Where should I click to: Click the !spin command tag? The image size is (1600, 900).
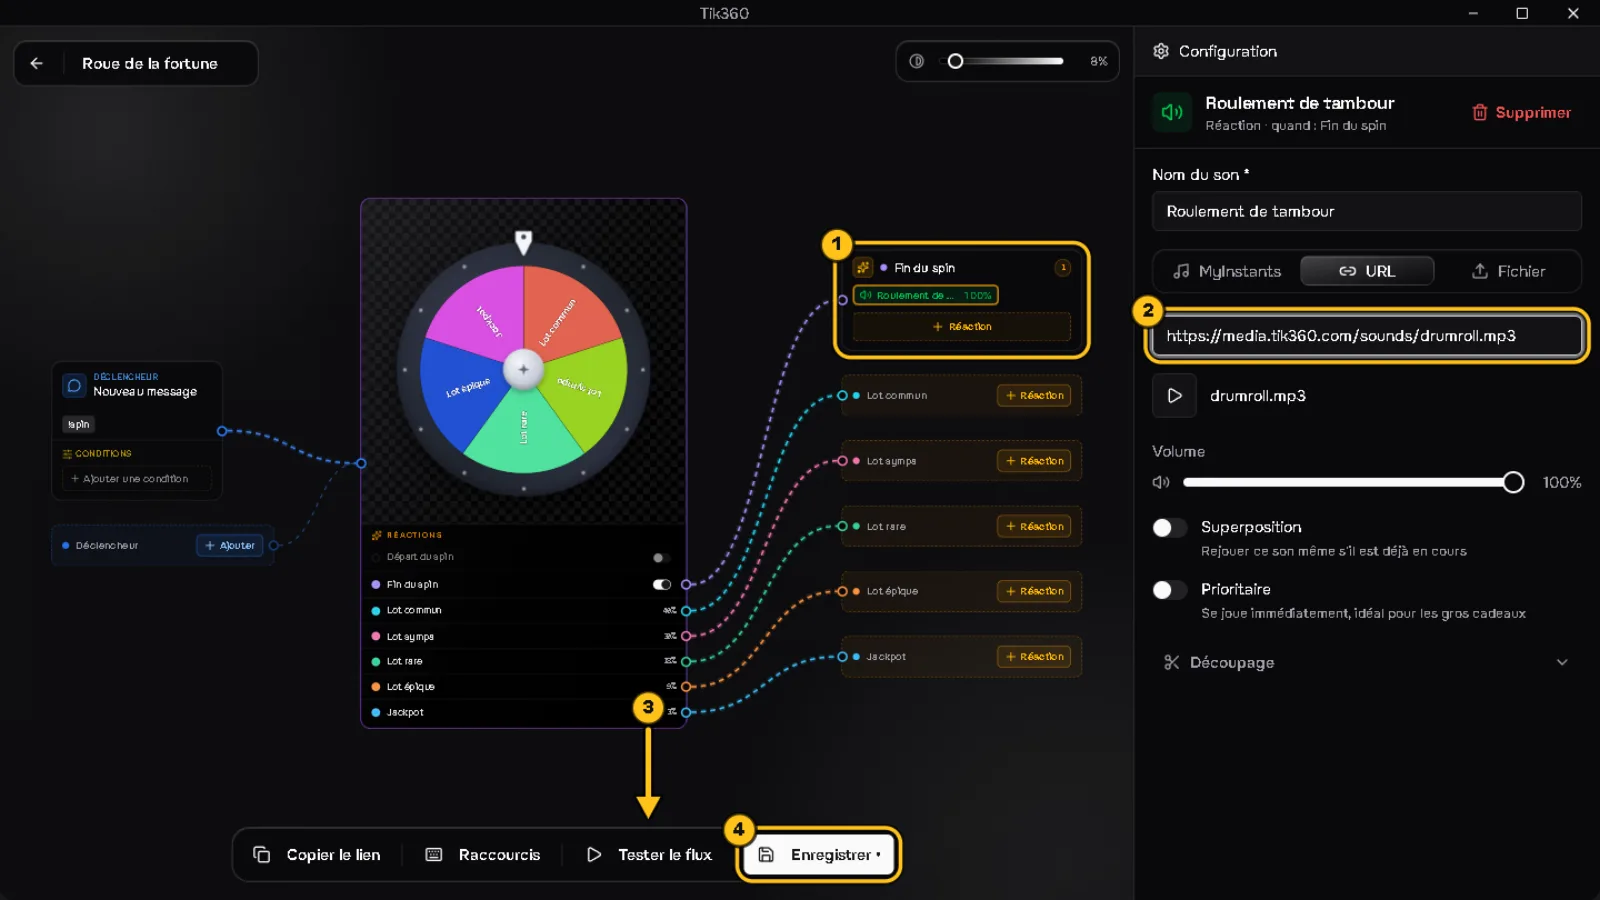pyautogui.click(x=78, y=424)
